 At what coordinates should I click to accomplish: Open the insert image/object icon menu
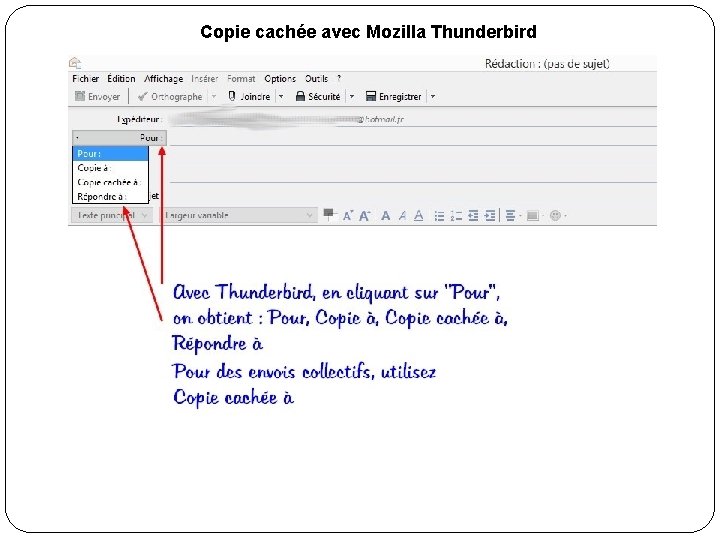pos(534,215)
